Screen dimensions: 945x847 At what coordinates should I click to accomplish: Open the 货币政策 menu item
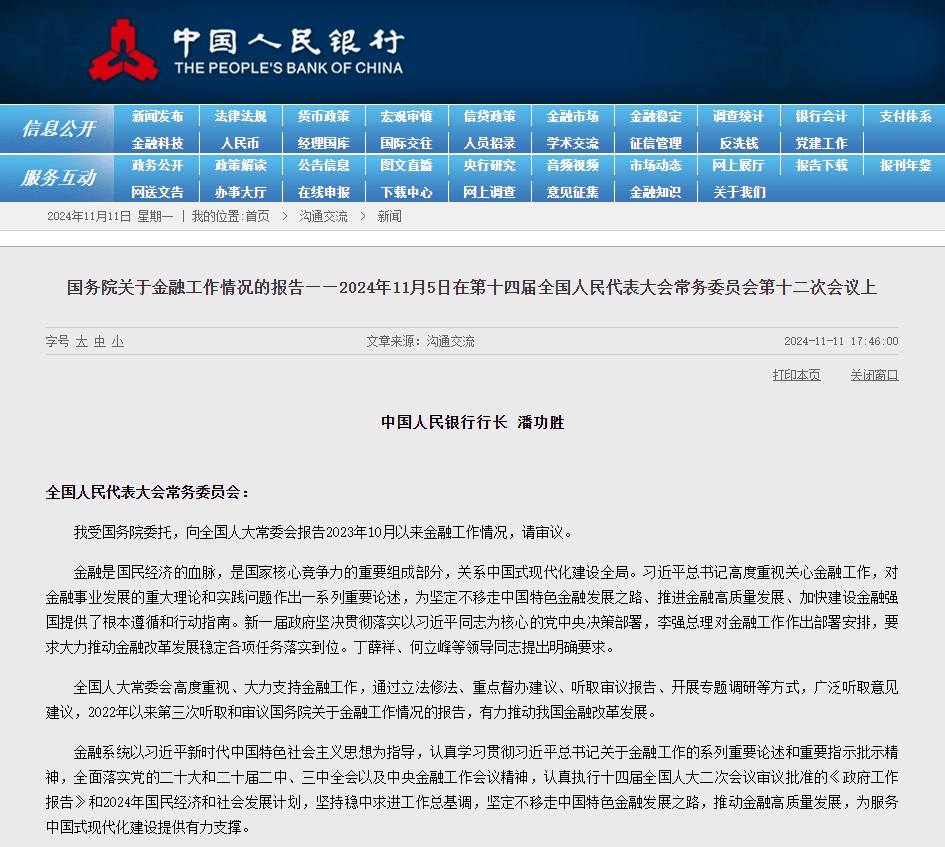tap(326, 116)
